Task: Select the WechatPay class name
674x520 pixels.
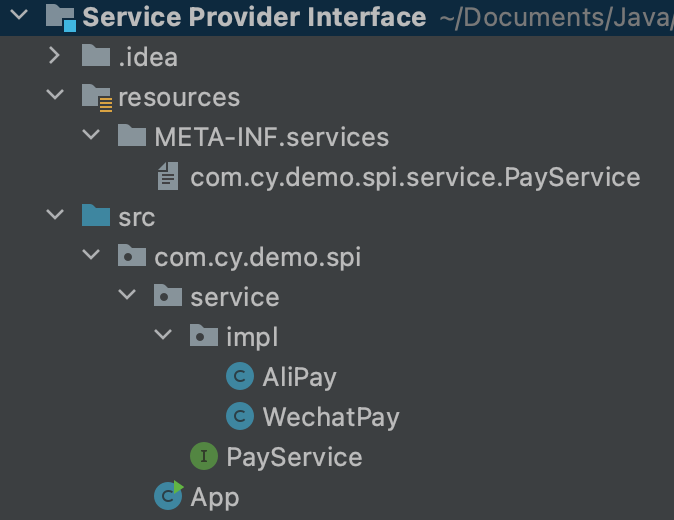Action: tap(330, 417)
